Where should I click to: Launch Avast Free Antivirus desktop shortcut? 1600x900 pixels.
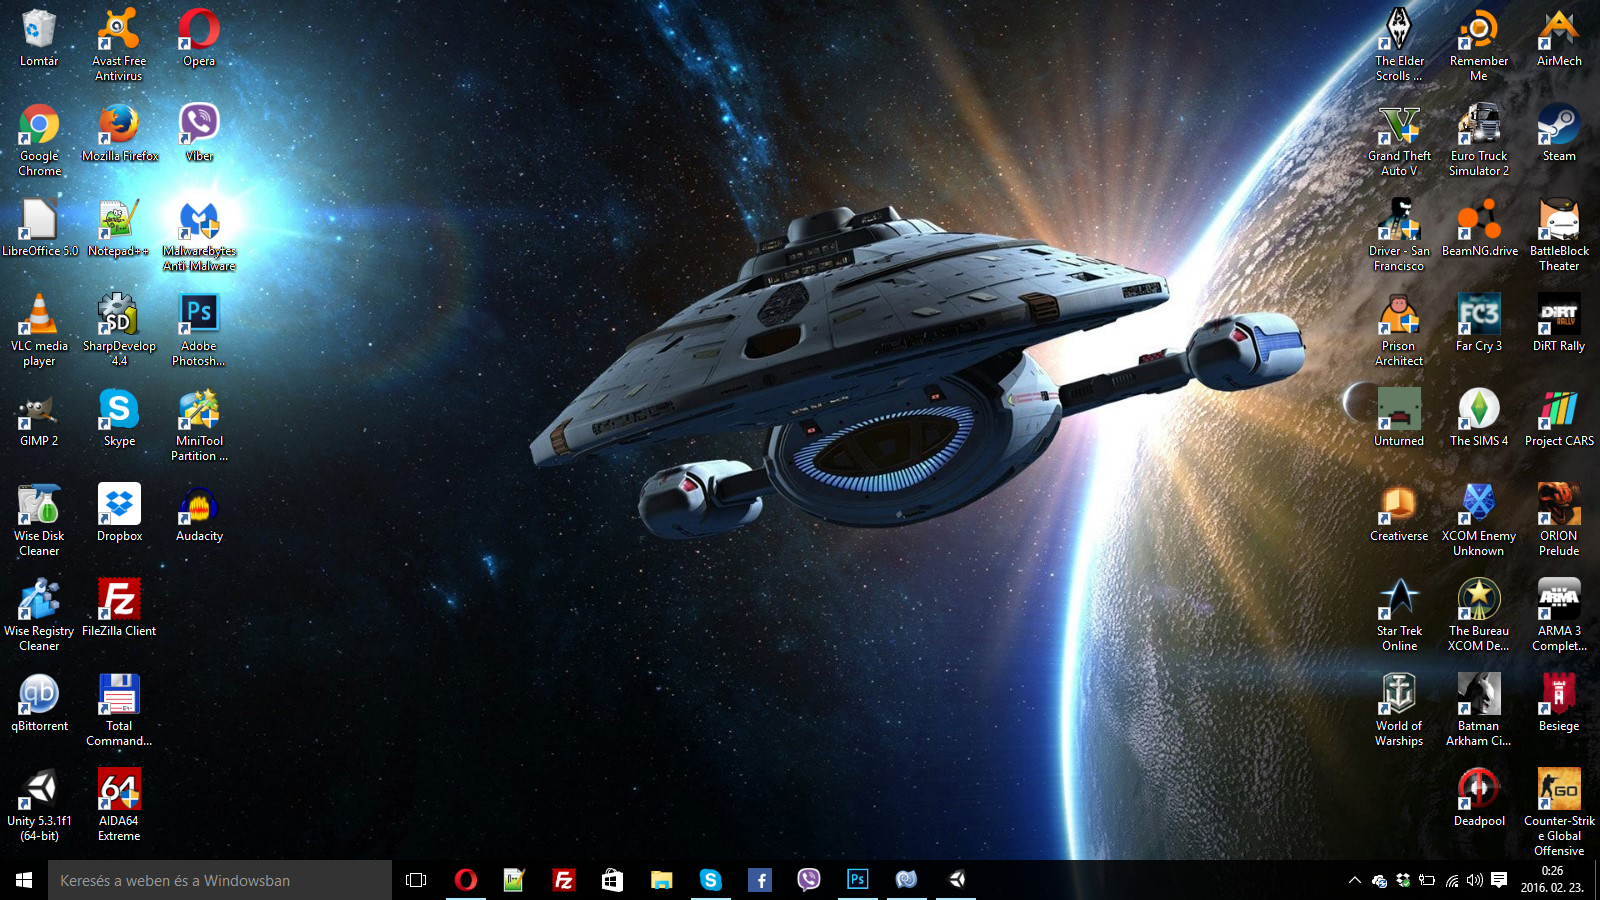119,45
